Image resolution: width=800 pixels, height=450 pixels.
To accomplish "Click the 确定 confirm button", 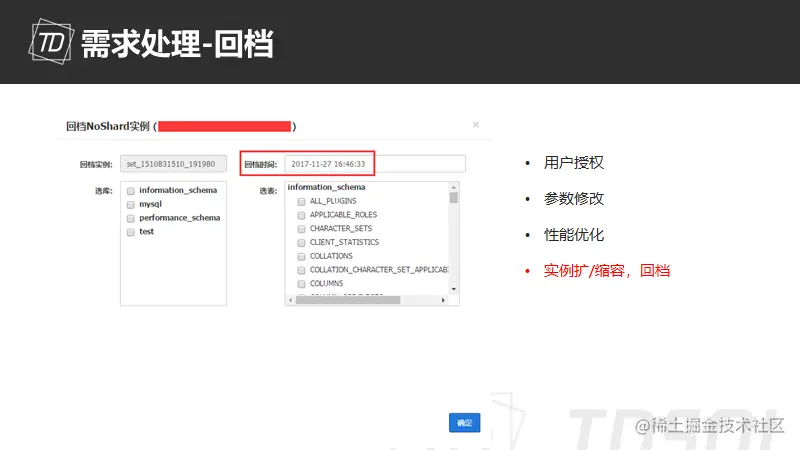I will click(x=464, y=422).
